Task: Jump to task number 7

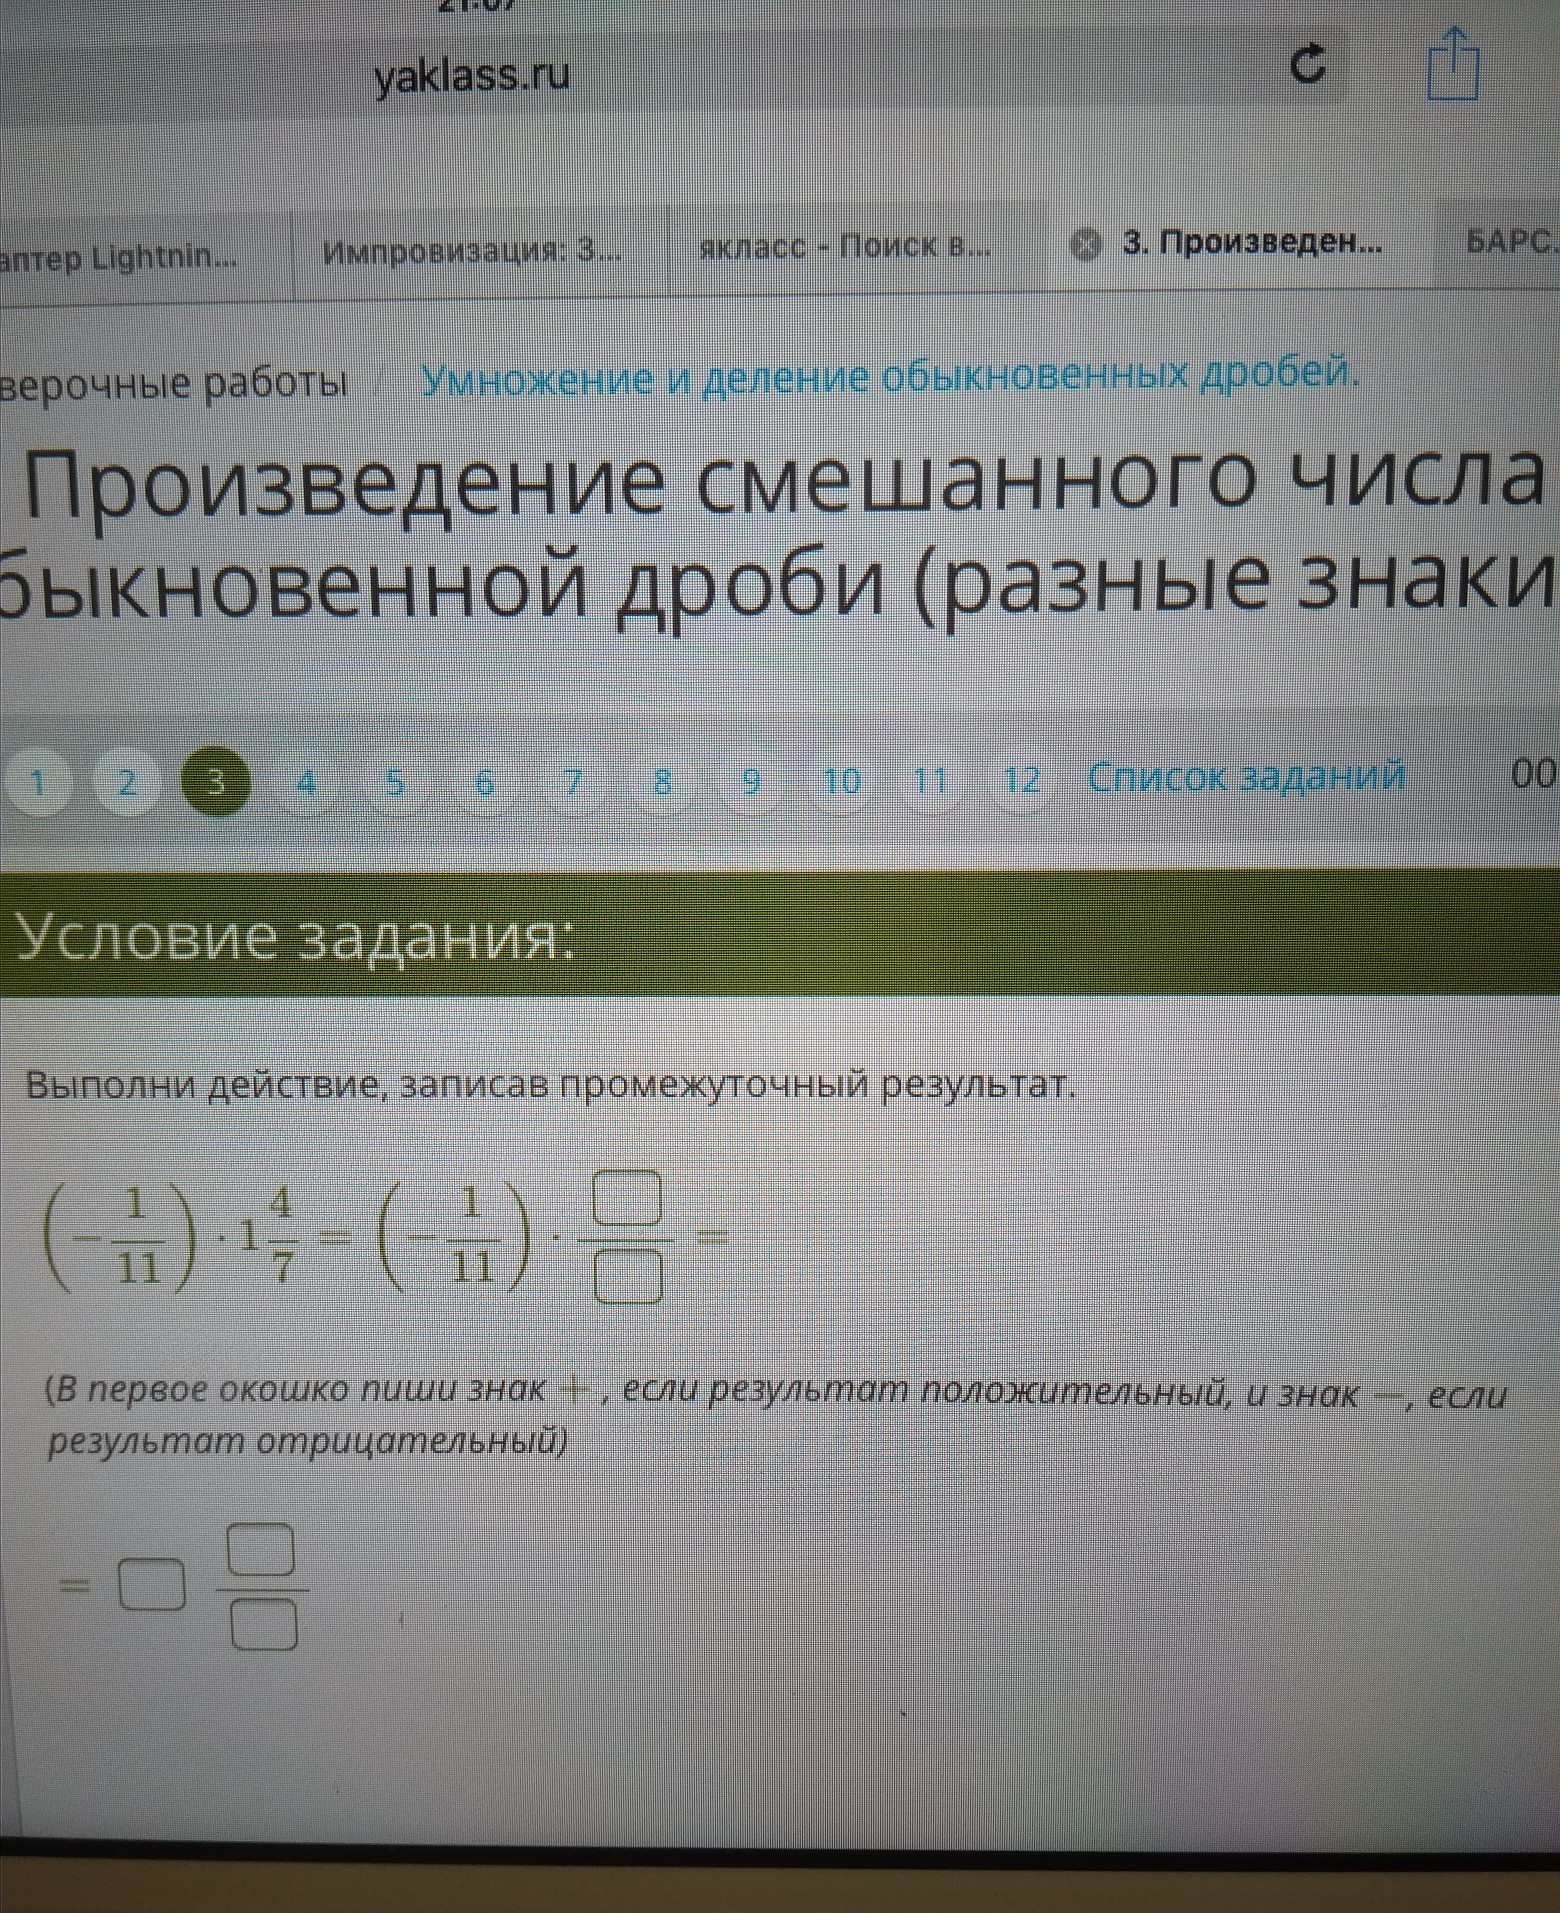Action: coord(573,781)
